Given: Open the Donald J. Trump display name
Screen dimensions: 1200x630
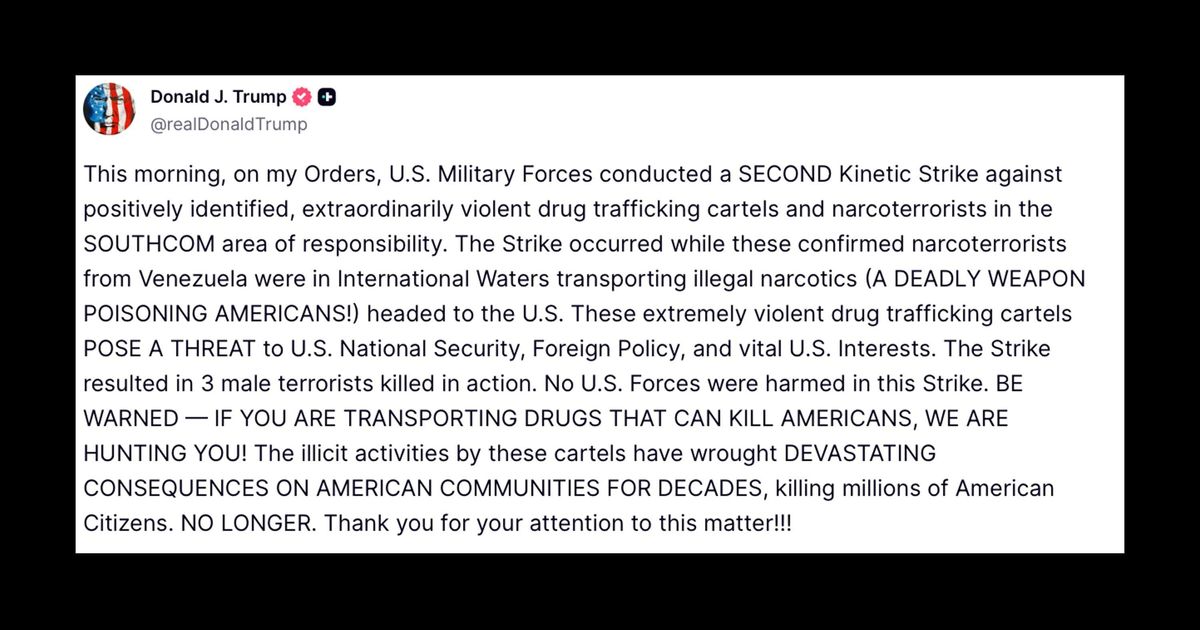Looking at the screenshot, I should click(218, 97).
